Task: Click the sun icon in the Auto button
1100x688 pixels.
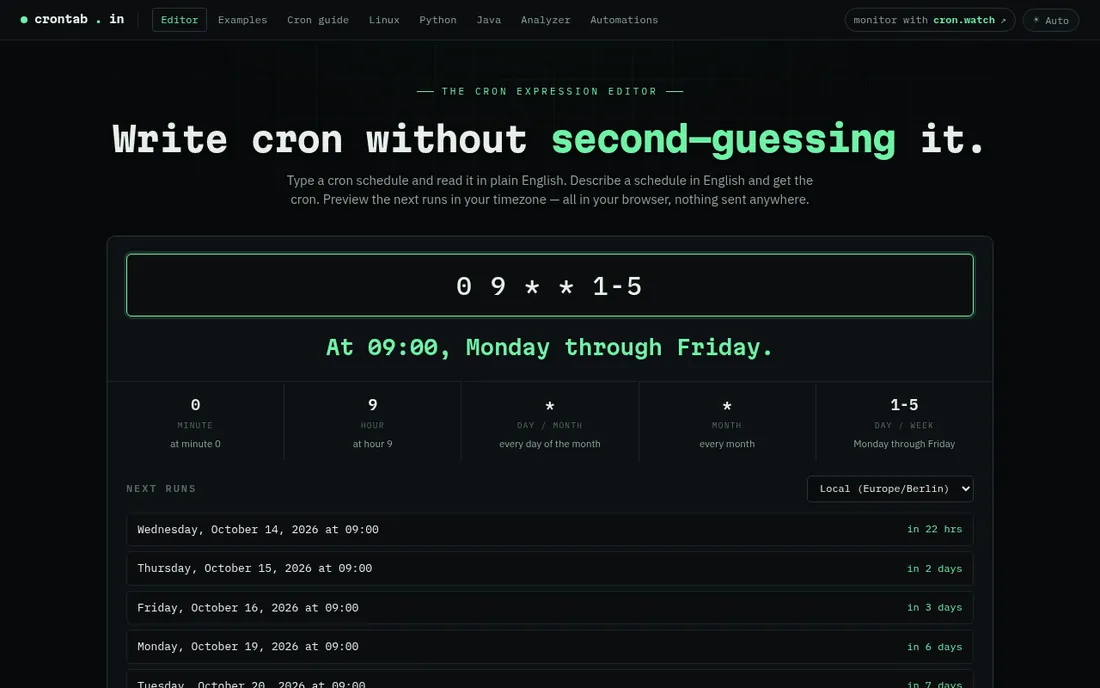Action: tap(1036, 20)
